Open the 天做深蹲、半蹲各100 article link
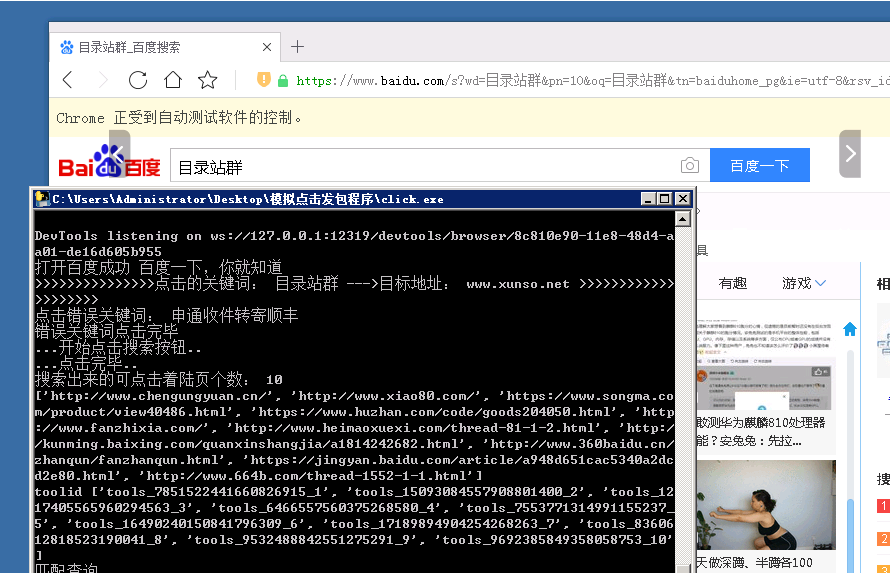Screen dimensions: 890x573 coord(755,563)
